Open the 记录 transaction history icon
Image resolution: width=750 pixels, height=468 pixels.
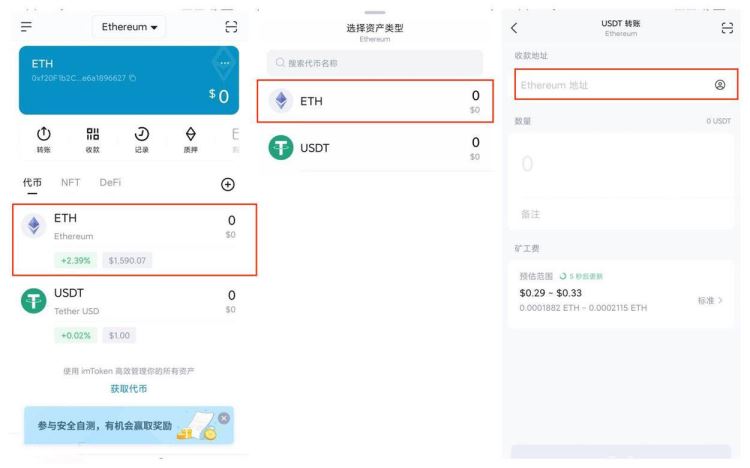point(142,139)
